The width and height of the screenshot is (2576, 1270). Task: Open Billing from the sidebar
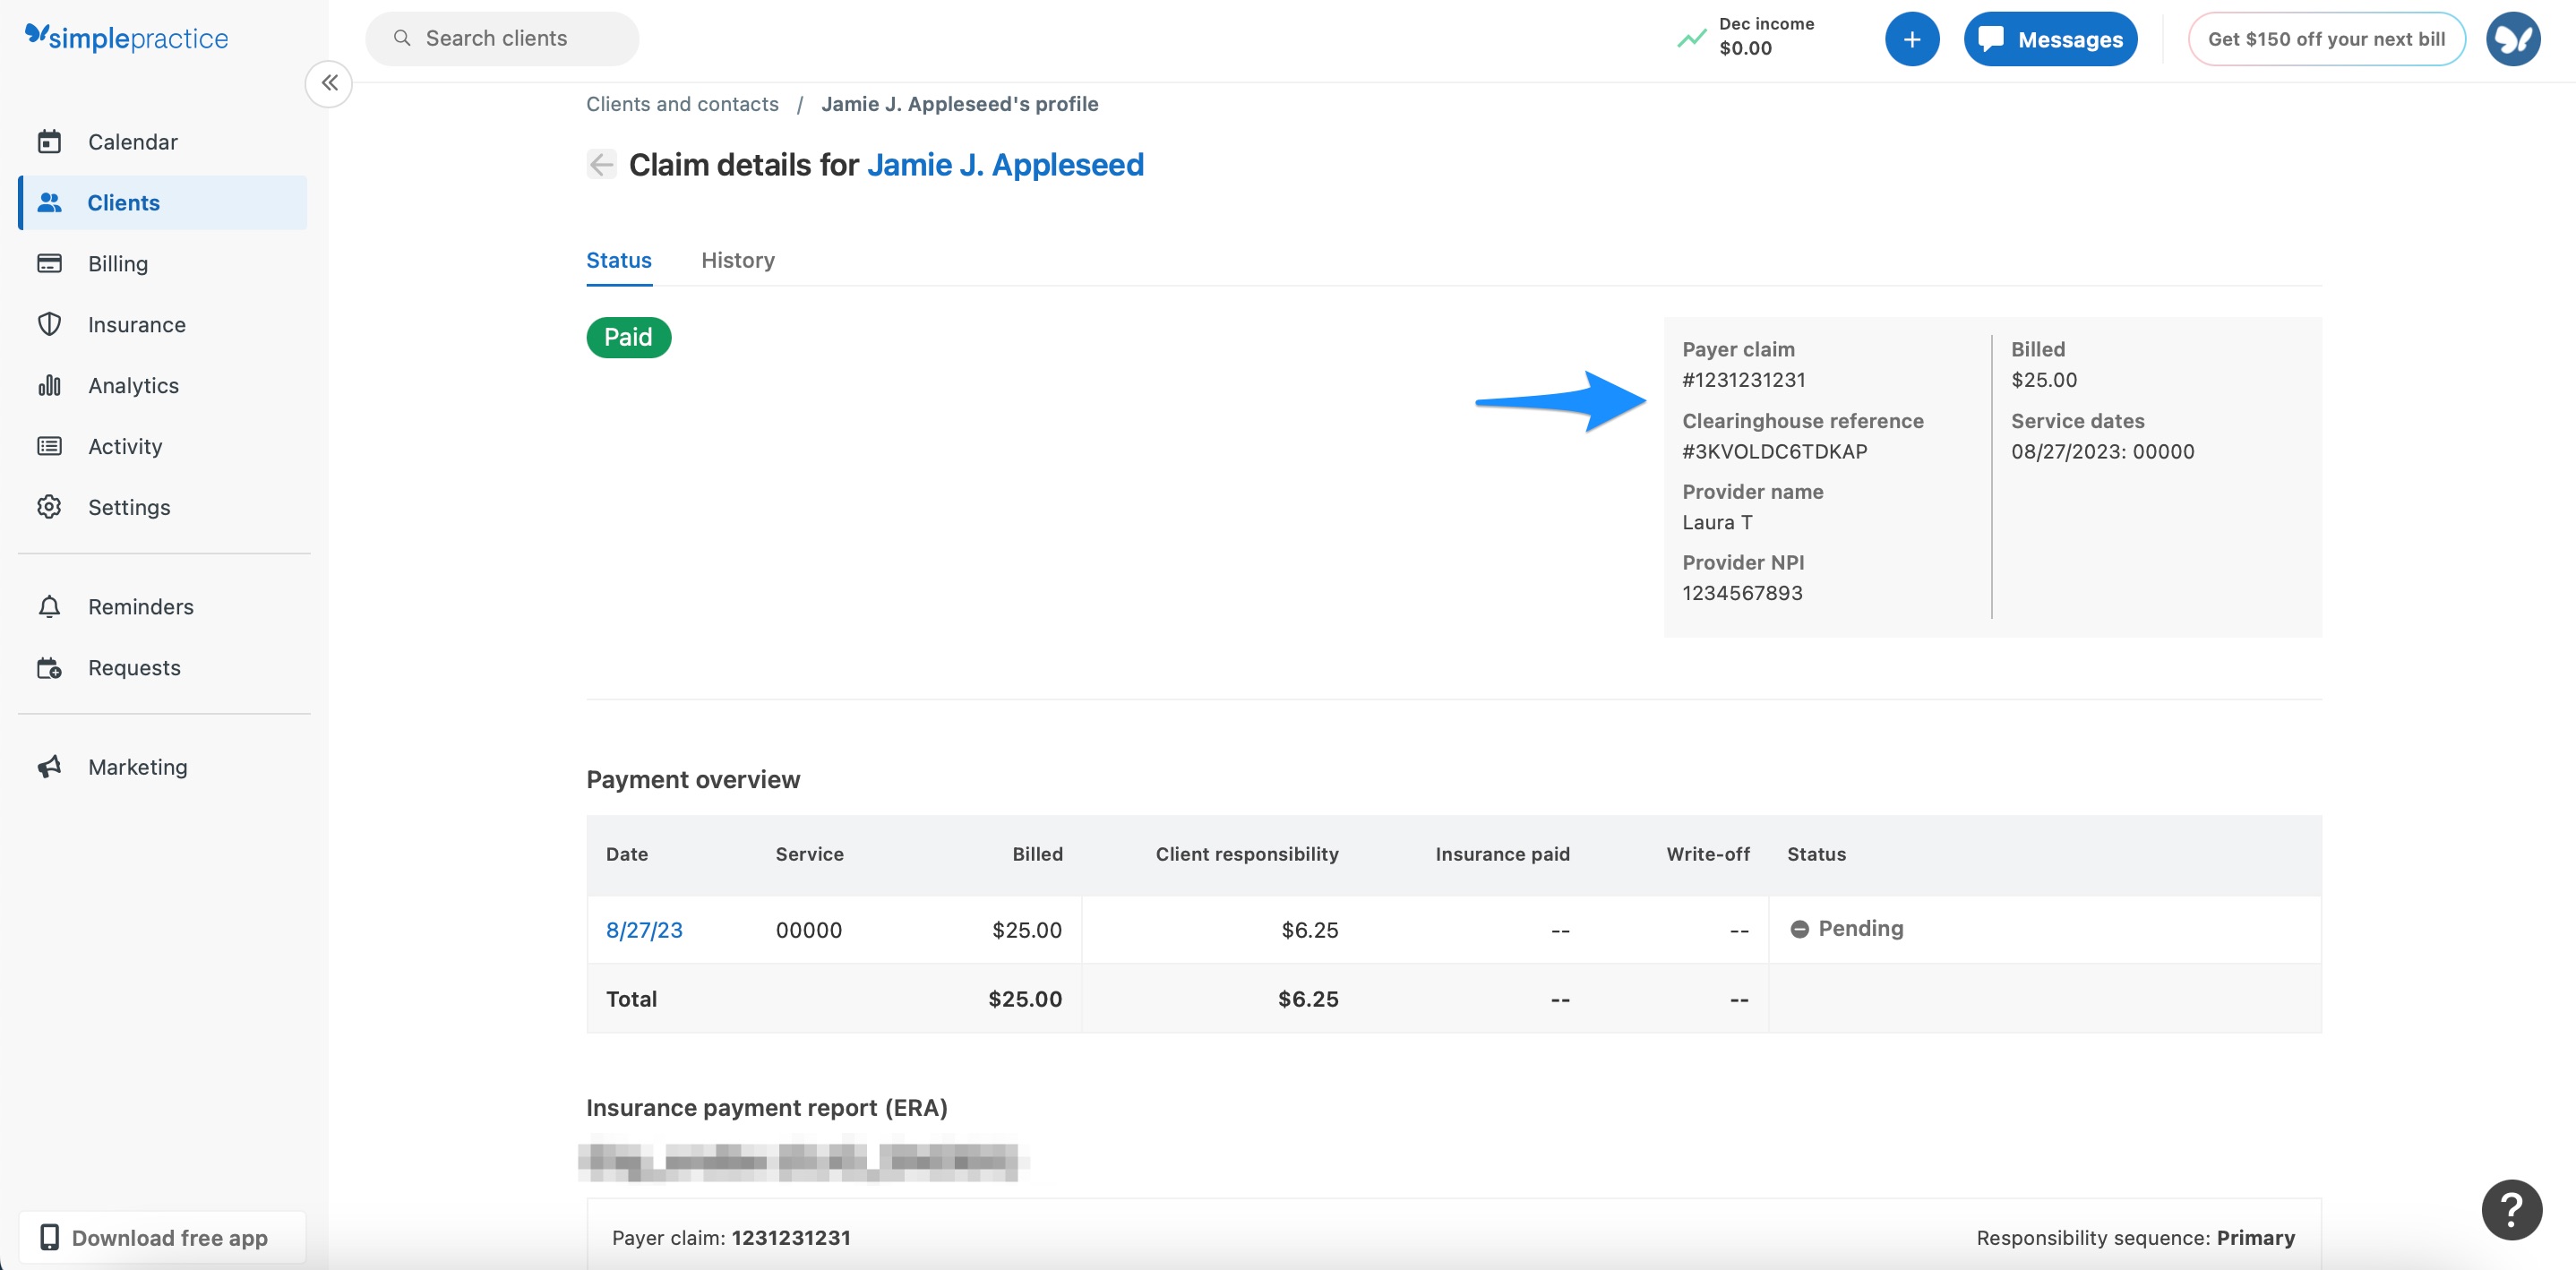163,264
